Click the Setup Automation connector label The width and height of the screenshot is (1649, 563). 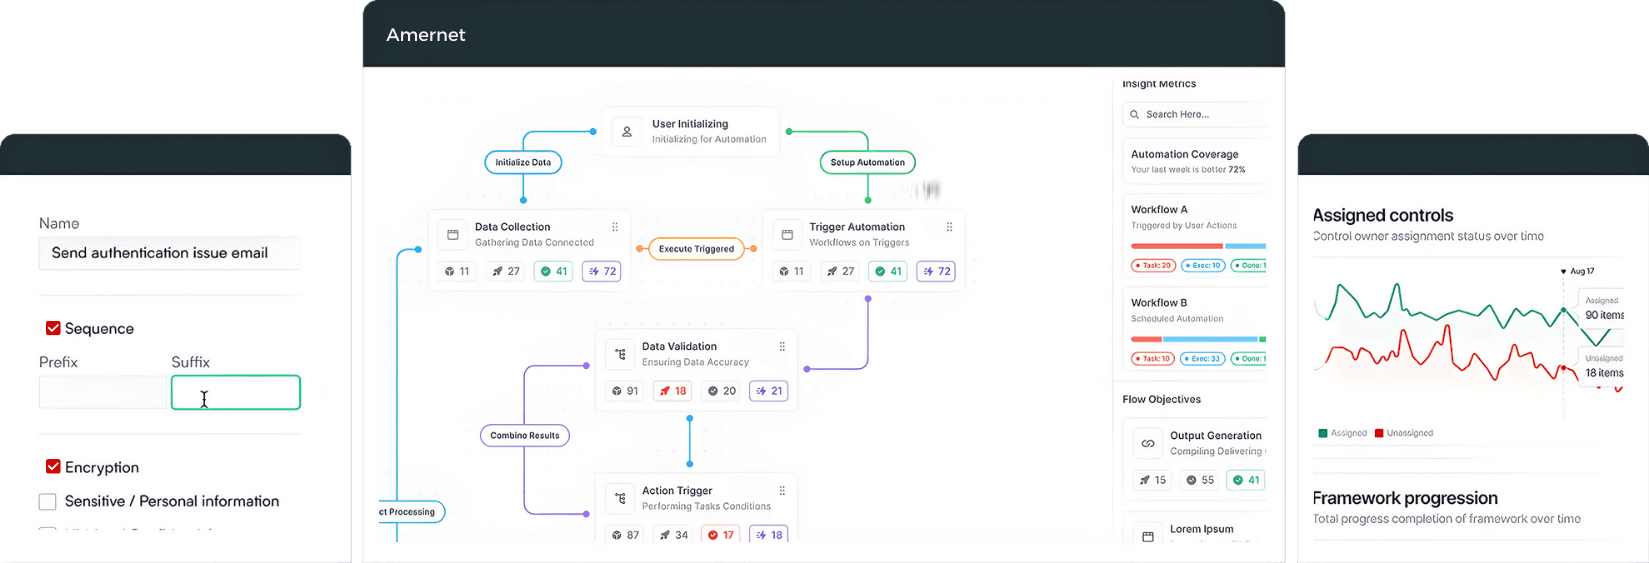tap(867, 162)
